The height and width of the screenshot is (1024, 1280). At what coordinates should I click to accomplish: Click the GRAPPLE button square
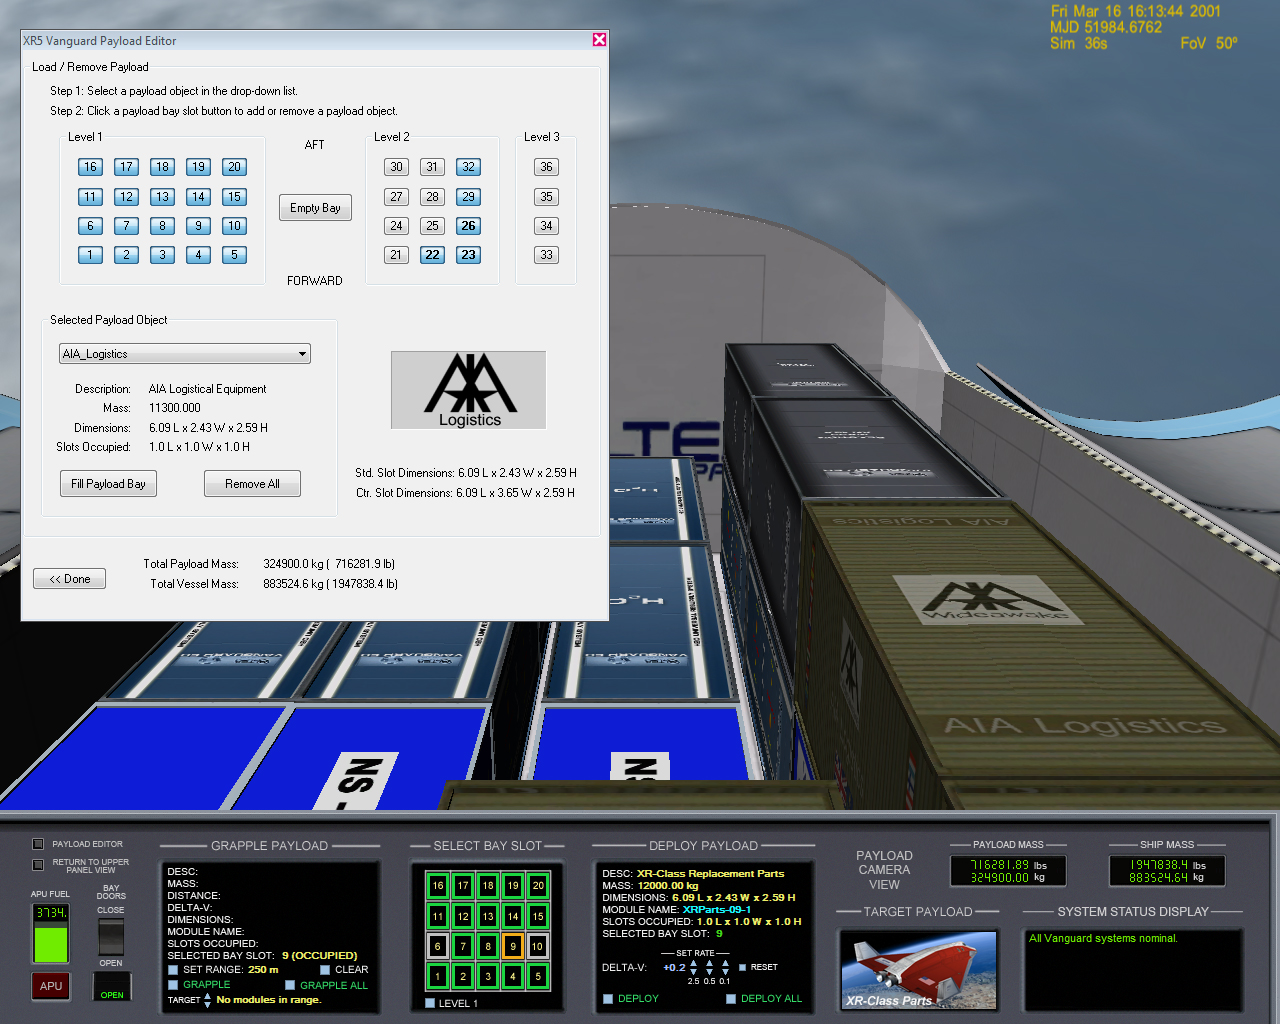point(173,985)
